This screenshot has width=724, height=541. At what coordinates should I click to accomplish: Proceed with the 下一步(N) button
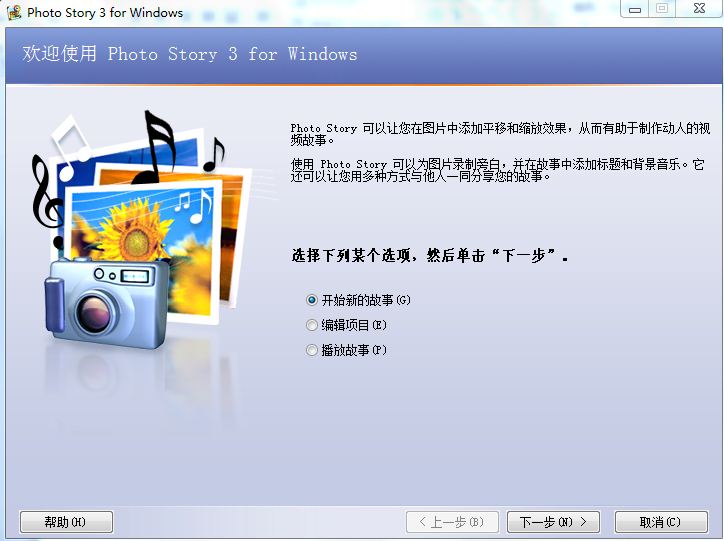point(553,522)
